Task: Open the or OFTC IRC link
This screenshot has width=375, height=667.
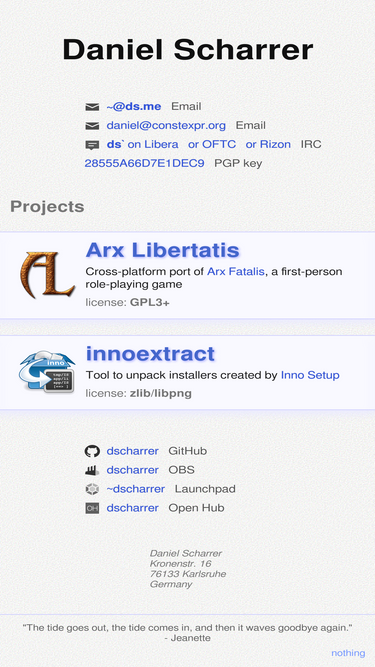Action: 212,144
